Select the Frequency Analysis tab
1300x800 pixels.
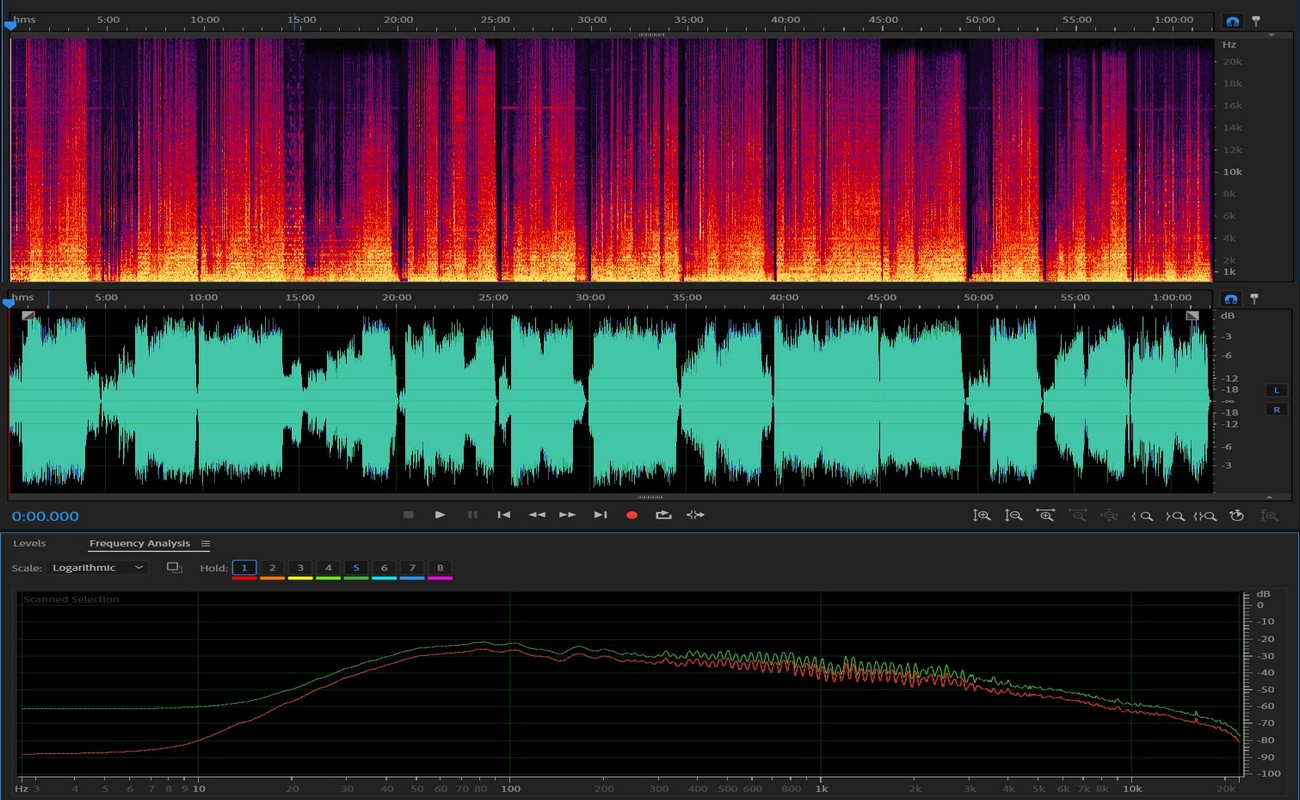point(139,544)
